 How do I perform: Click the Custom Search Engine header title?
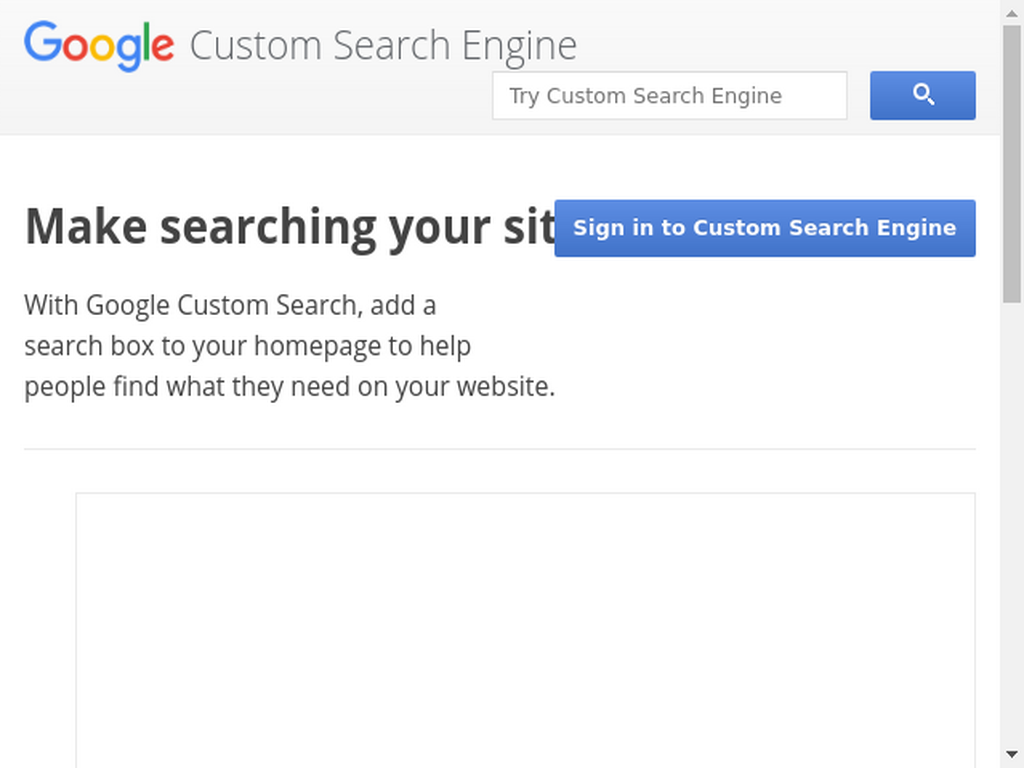383,46
